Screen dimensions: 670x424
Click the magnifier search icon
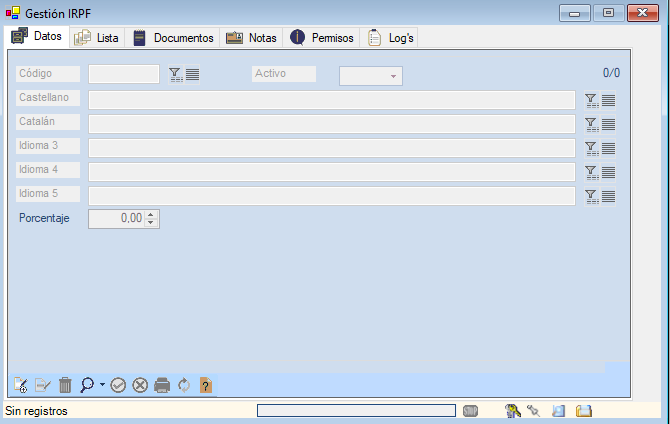pyautogui.click(x=87, y=385)
